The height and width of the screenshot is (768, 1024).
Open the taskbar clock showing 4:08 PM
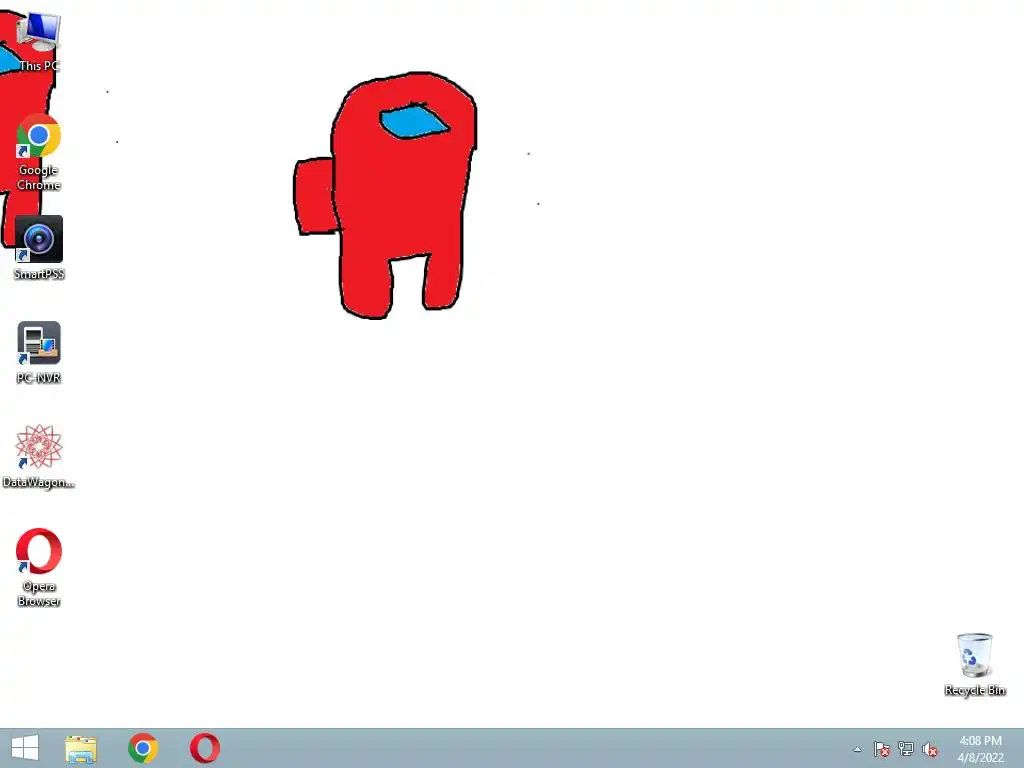980,749
